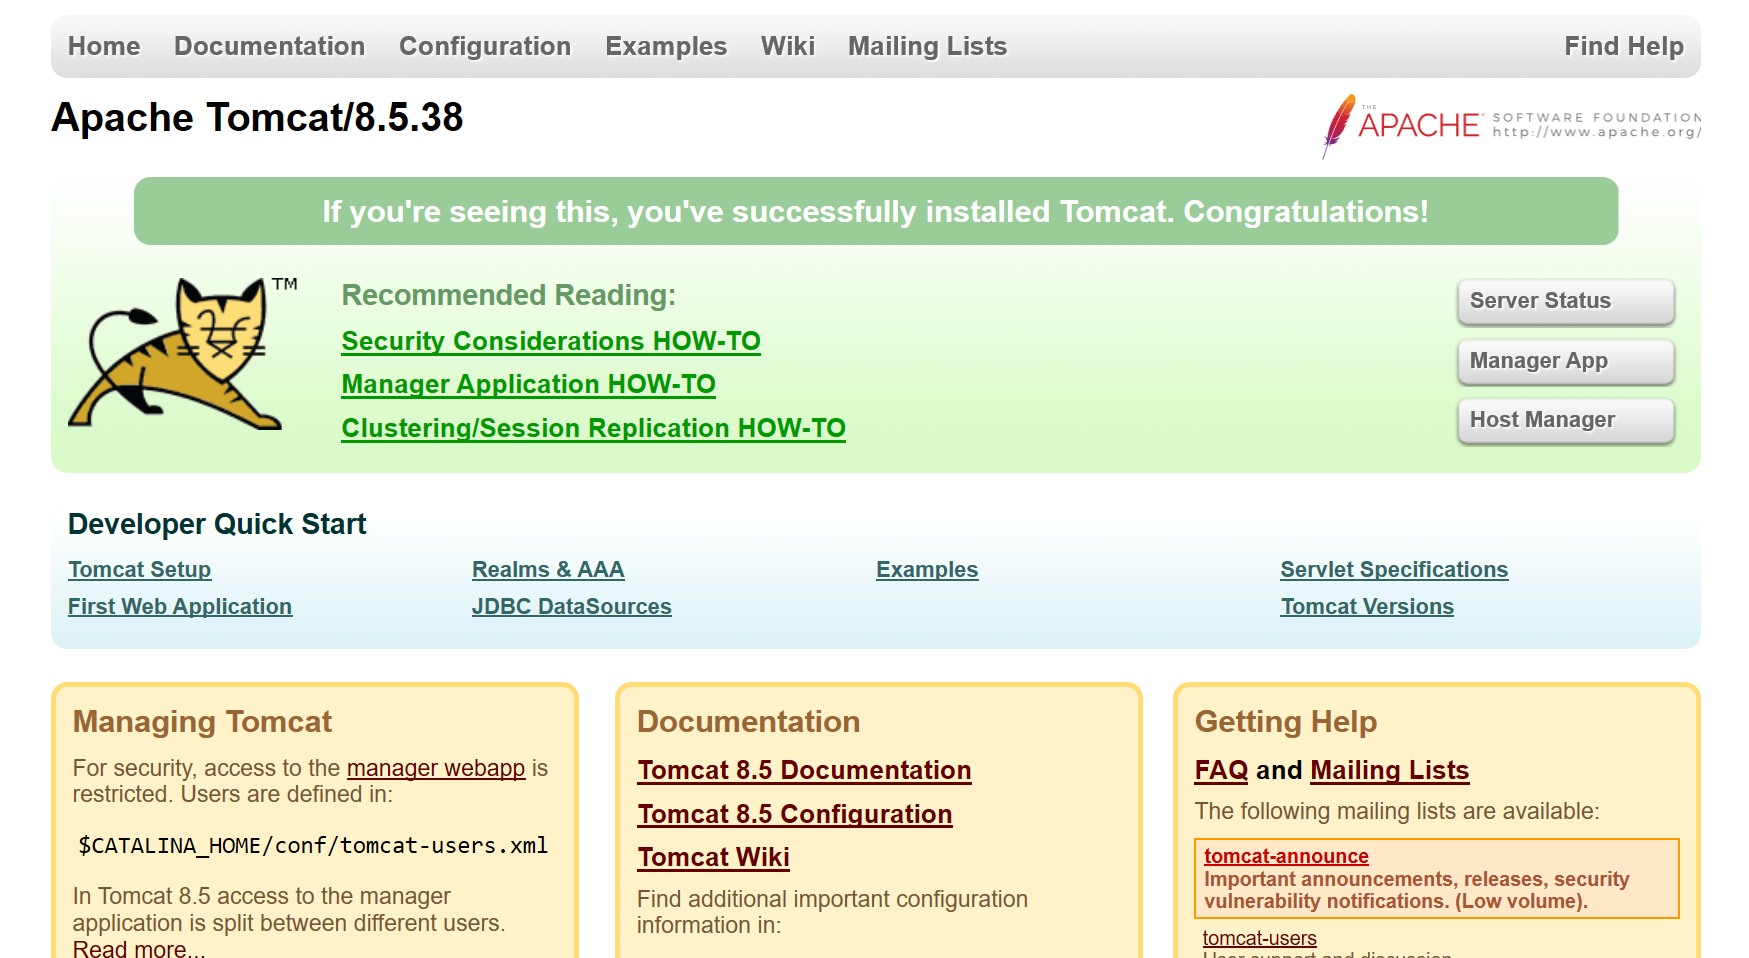Select Wiki from the top navigation

pyautogui.click(x=788, y=46)
